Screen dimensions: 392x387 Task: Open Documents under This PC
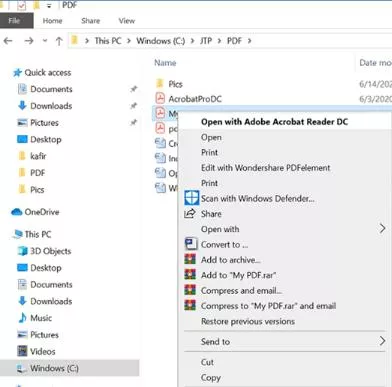(51, 284)
